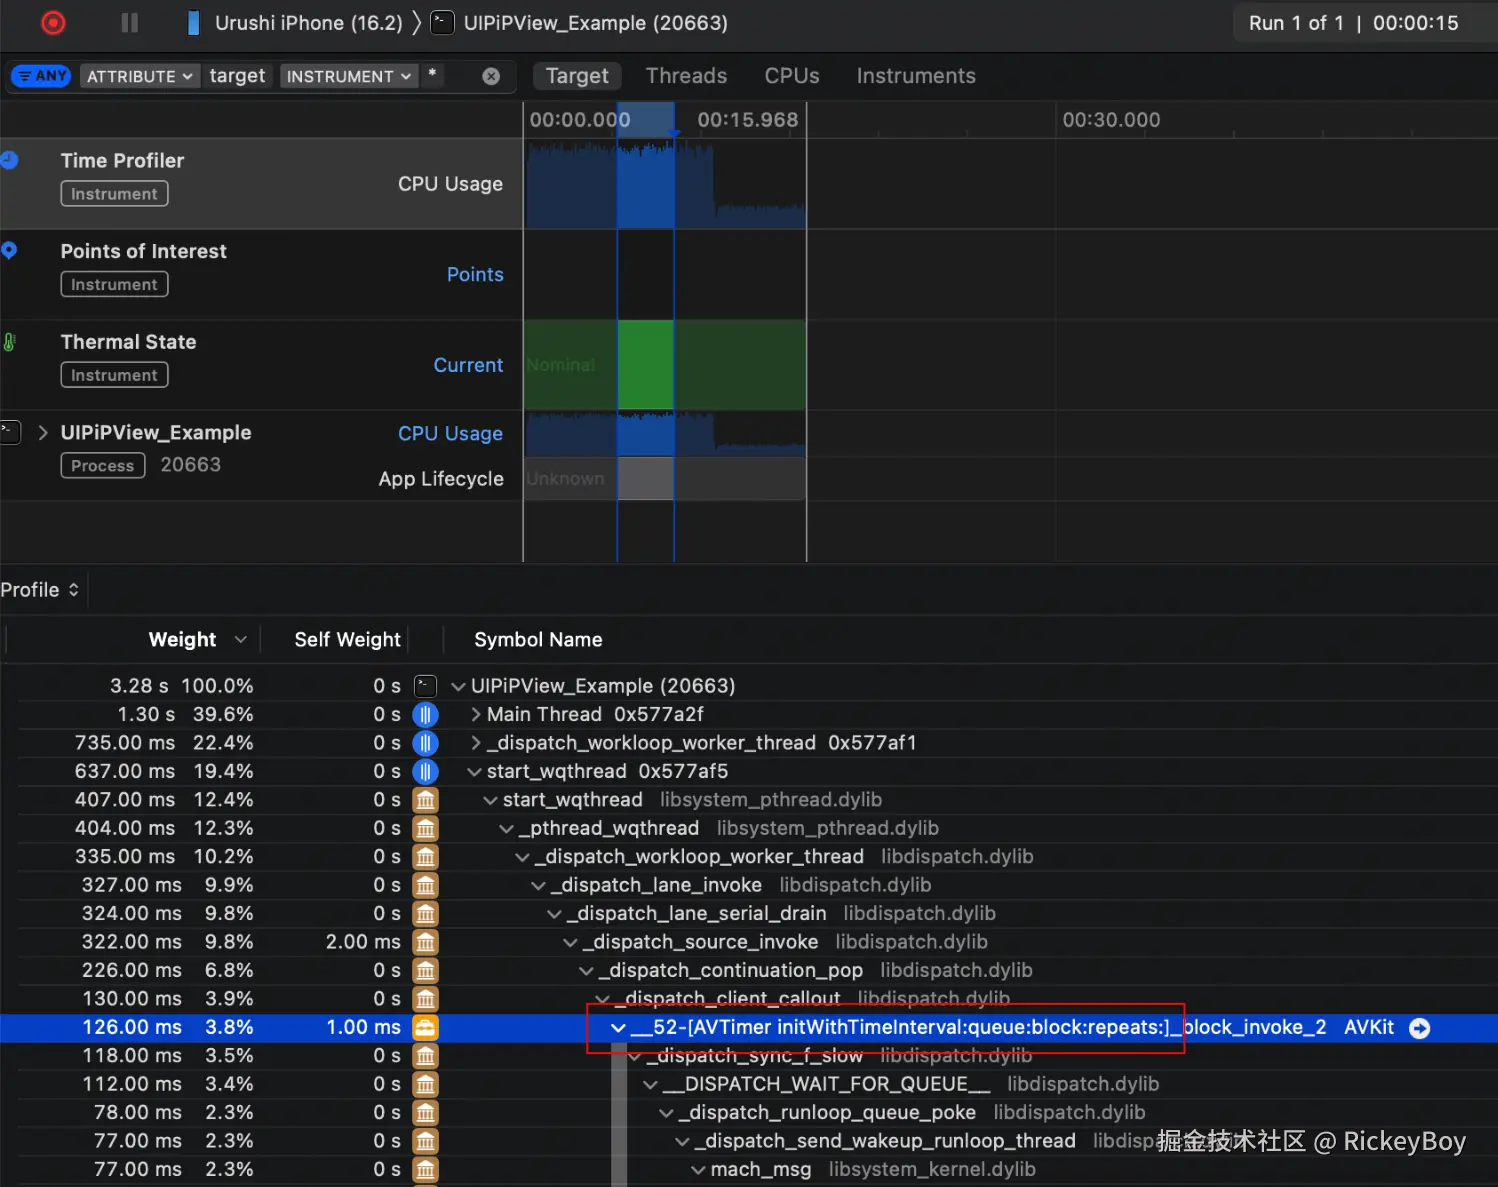Click the Symbol Name column header

coord(538,640)
